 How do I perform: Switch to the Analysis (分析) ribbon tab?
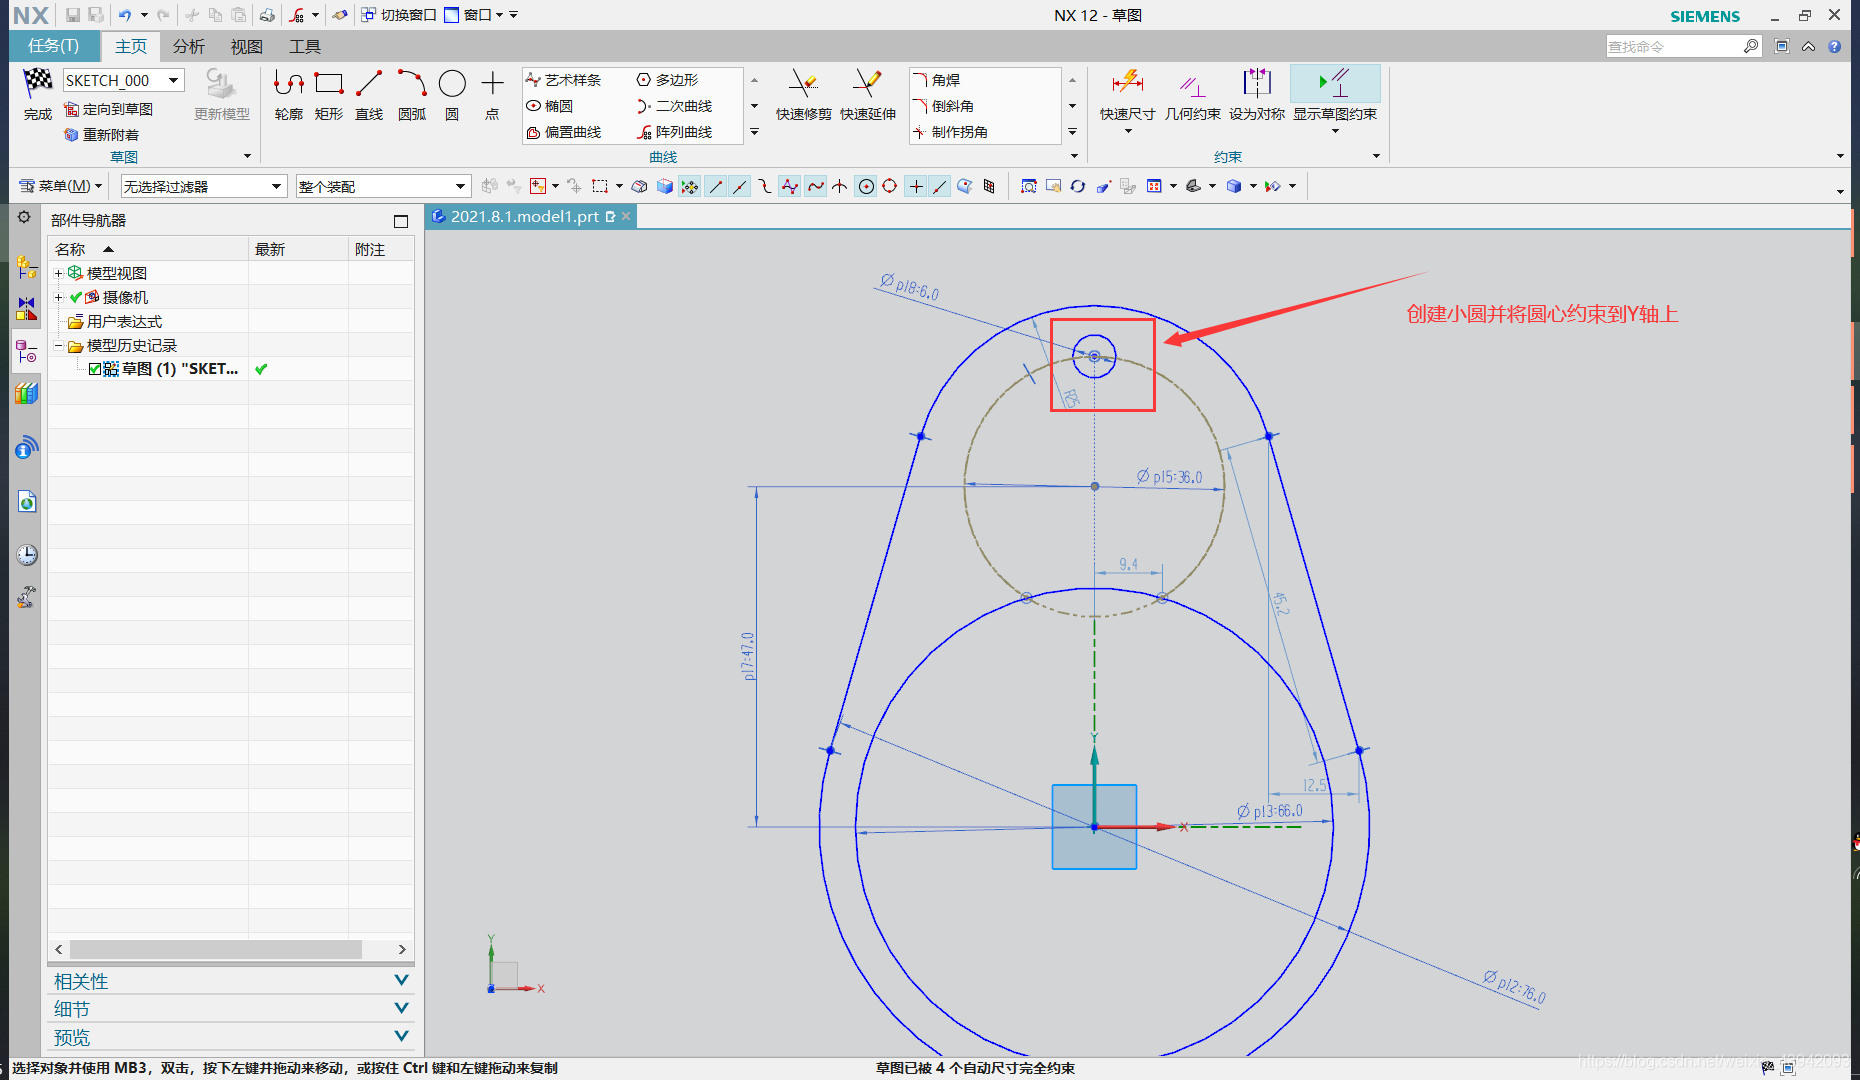(x=189, y=46)
